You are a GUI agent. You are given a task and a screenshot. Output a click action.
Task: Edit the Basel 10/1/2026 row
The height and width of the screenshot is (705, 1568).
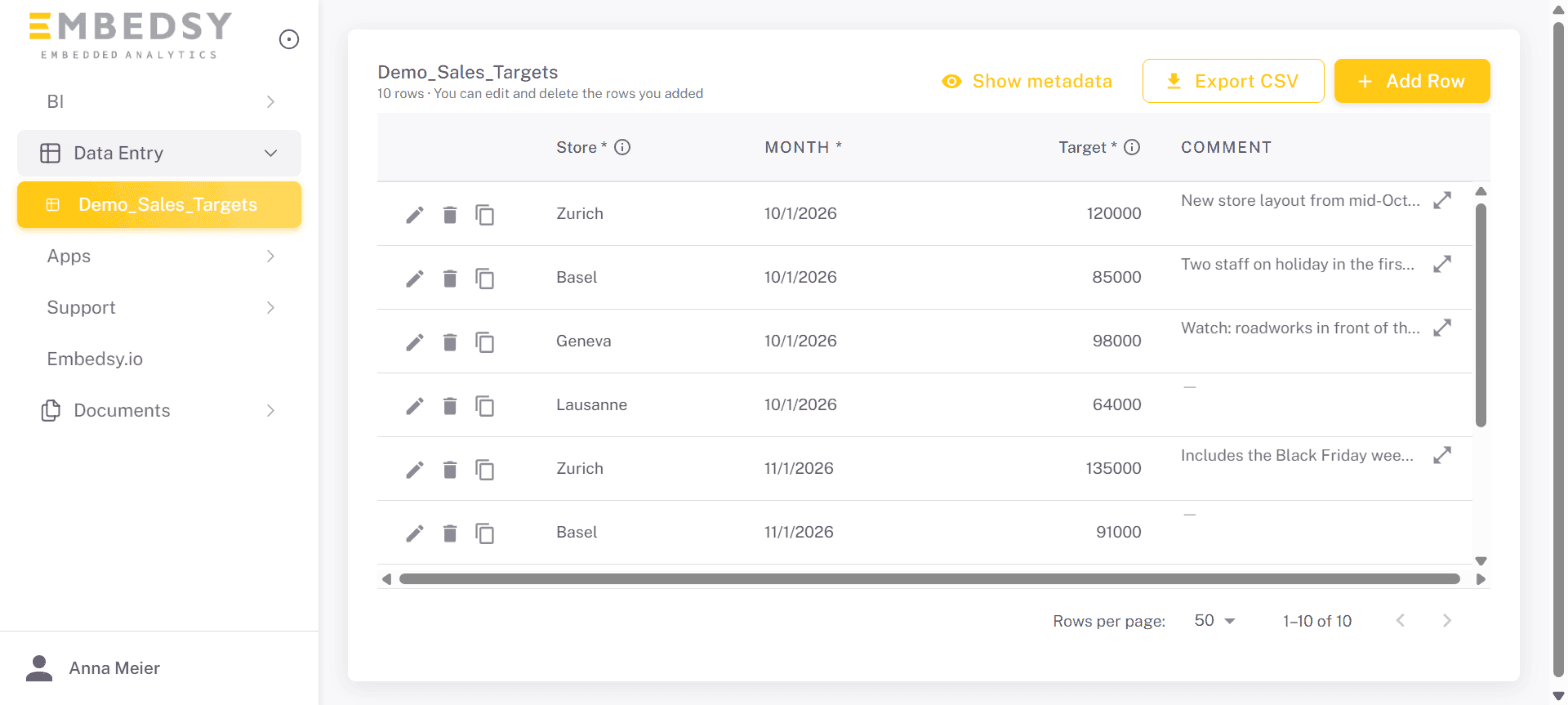point(415,278)
